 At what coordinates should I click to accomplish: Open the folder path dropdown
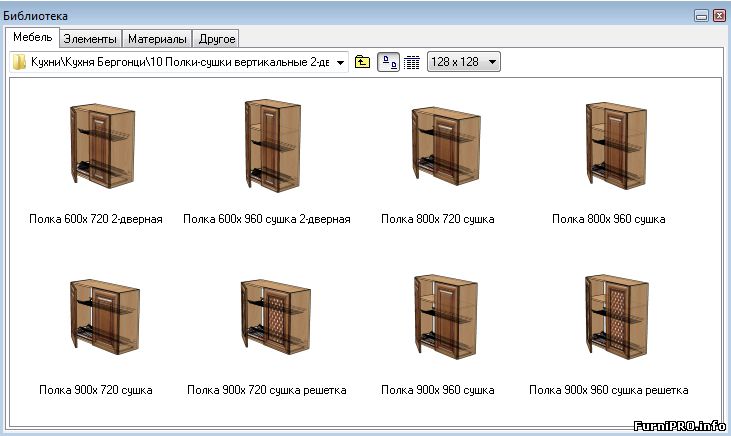pyautogui.click(x=341, y=62)
